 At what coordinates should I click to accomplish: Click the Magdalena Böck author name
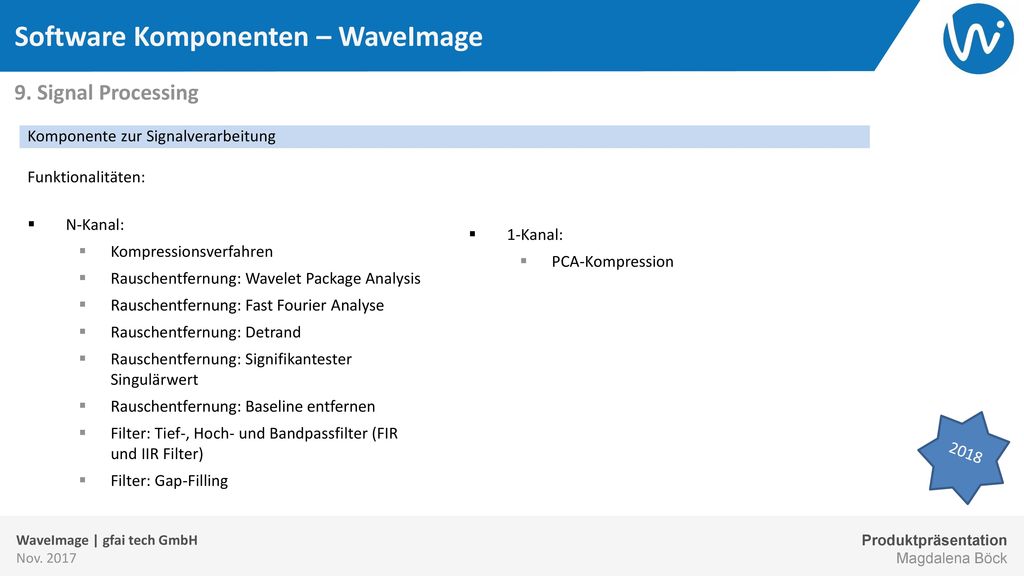click(952, 558)
